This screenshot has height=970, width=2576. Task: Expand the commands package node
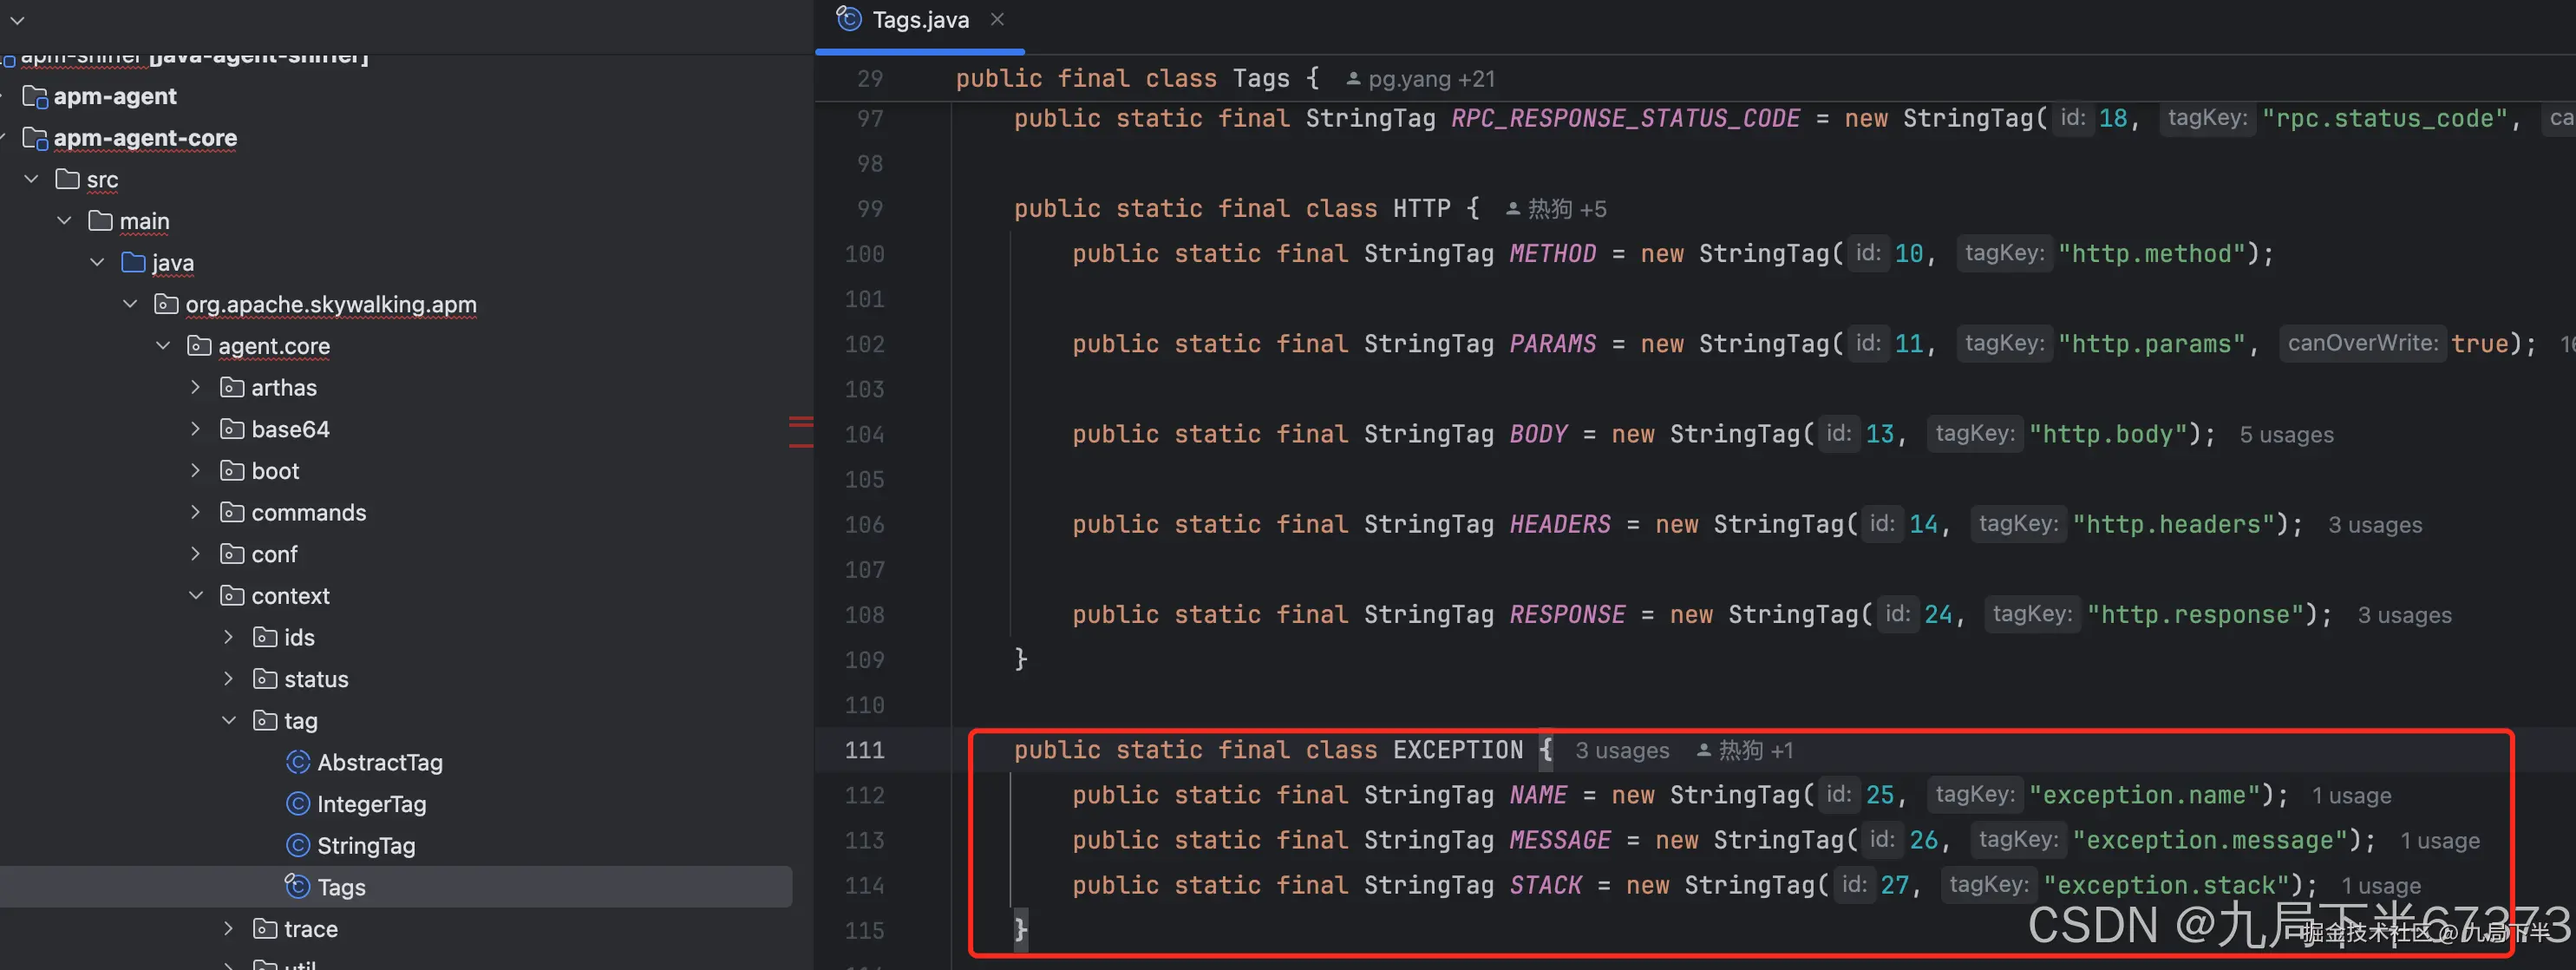pyautogui.click(x=196, y=513)
